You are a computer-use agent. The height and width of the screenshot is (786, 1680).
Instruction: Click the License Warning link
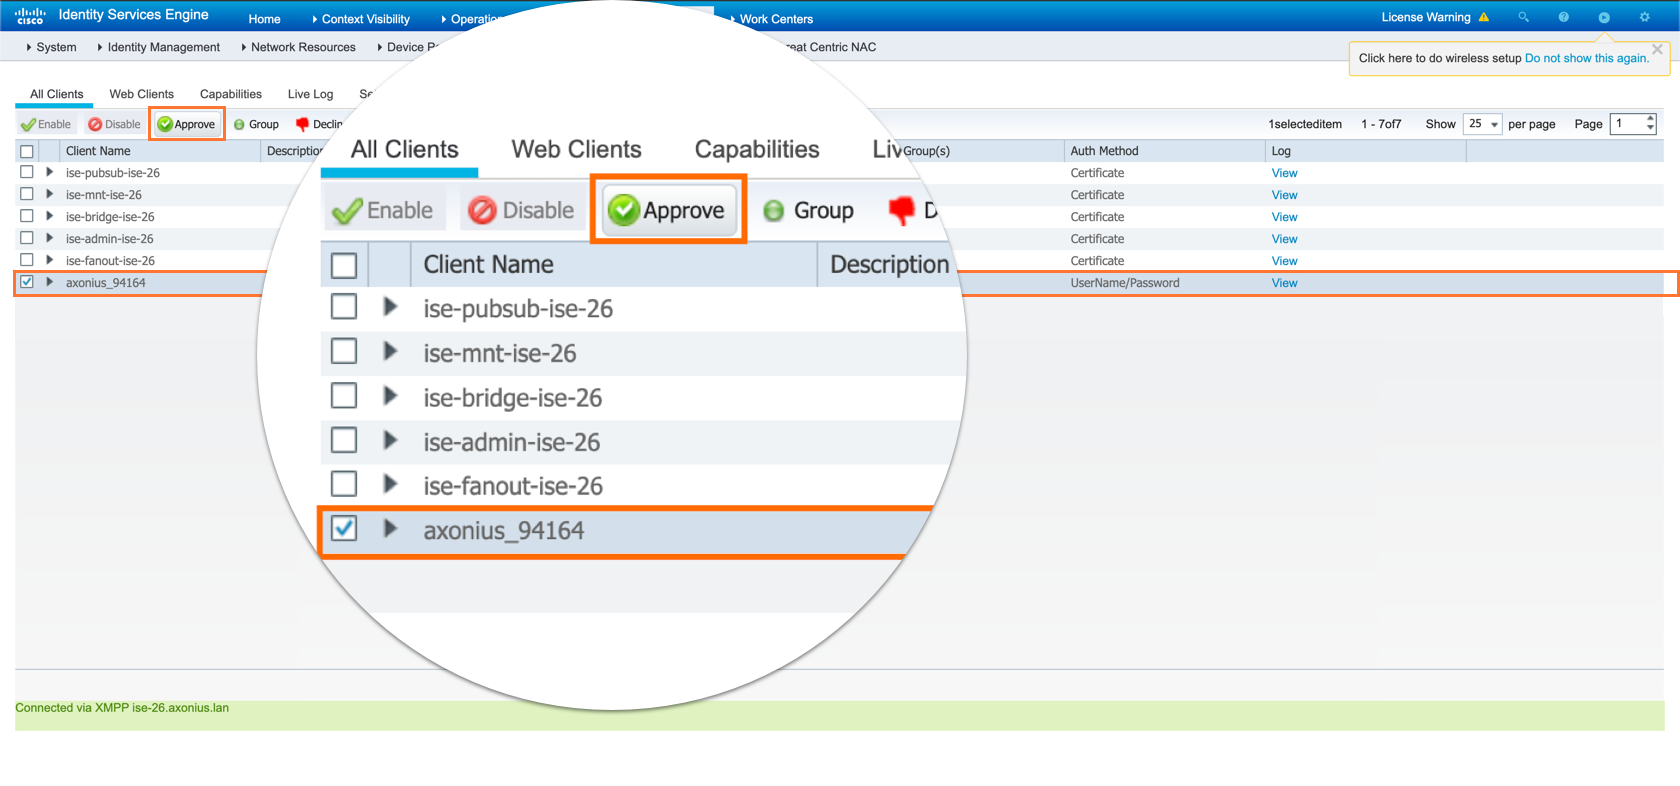[x=1426, y=17]
